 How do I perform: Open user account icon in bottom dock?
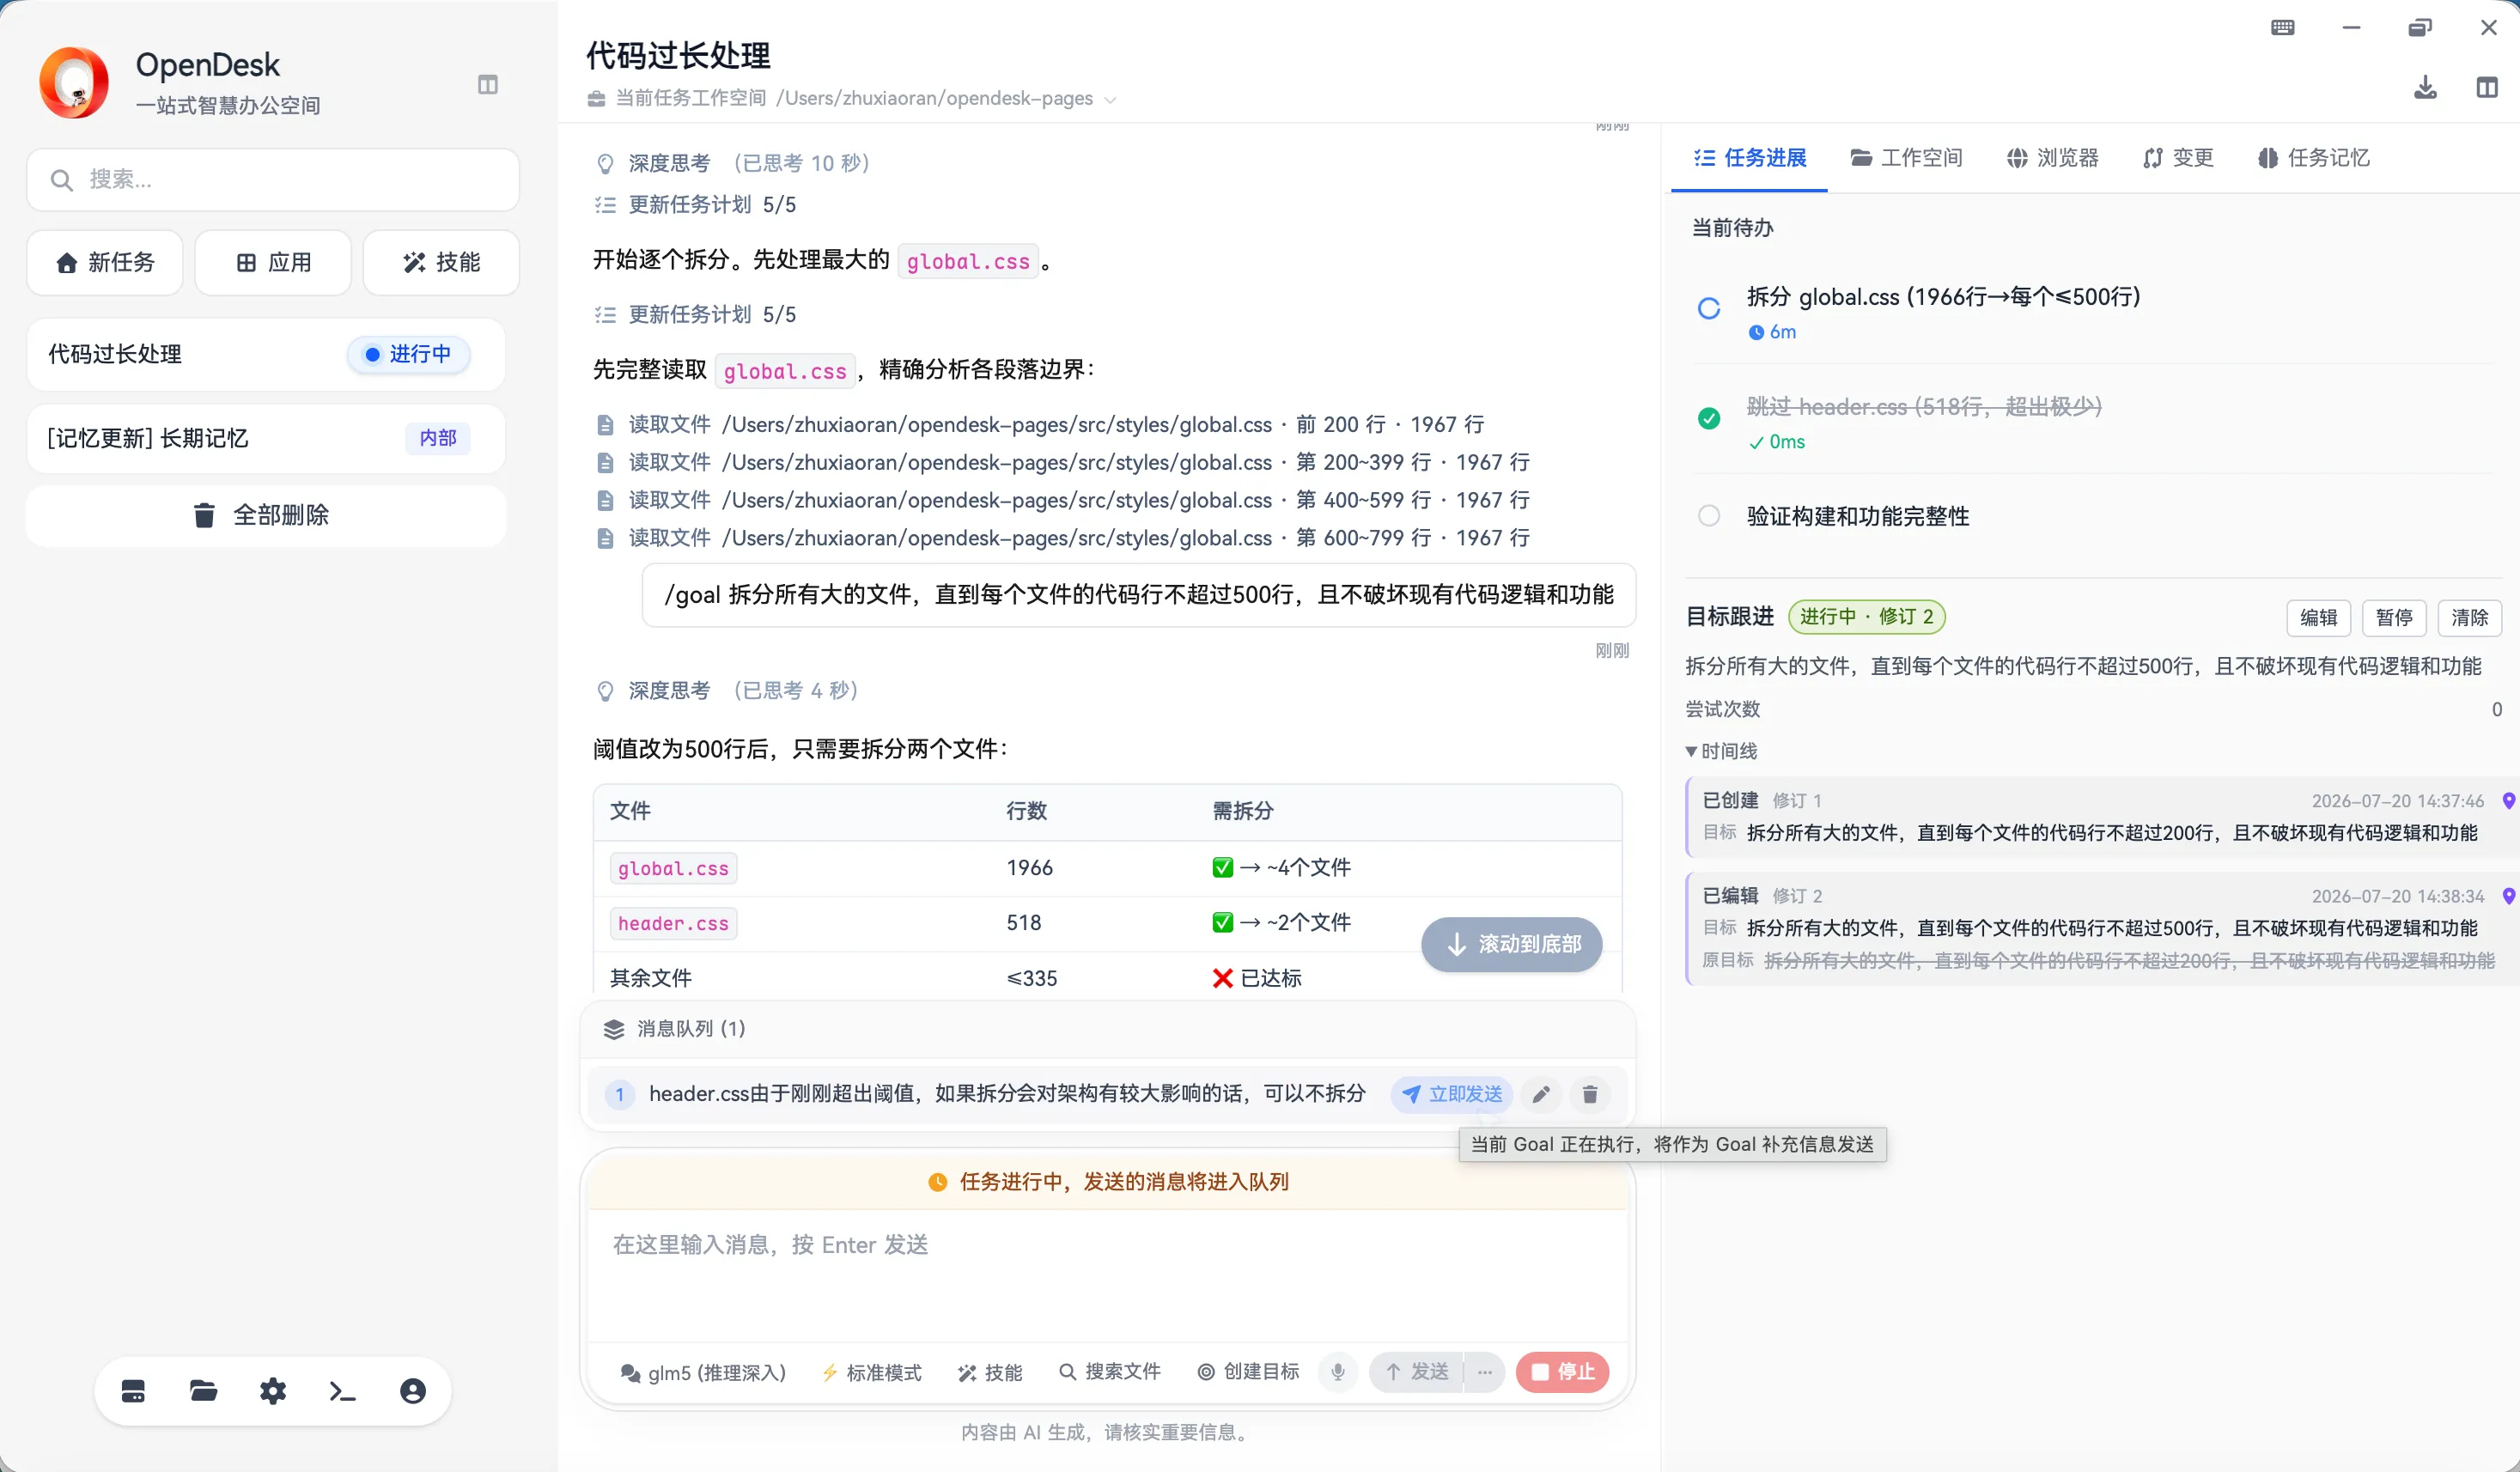point(413,1391)
